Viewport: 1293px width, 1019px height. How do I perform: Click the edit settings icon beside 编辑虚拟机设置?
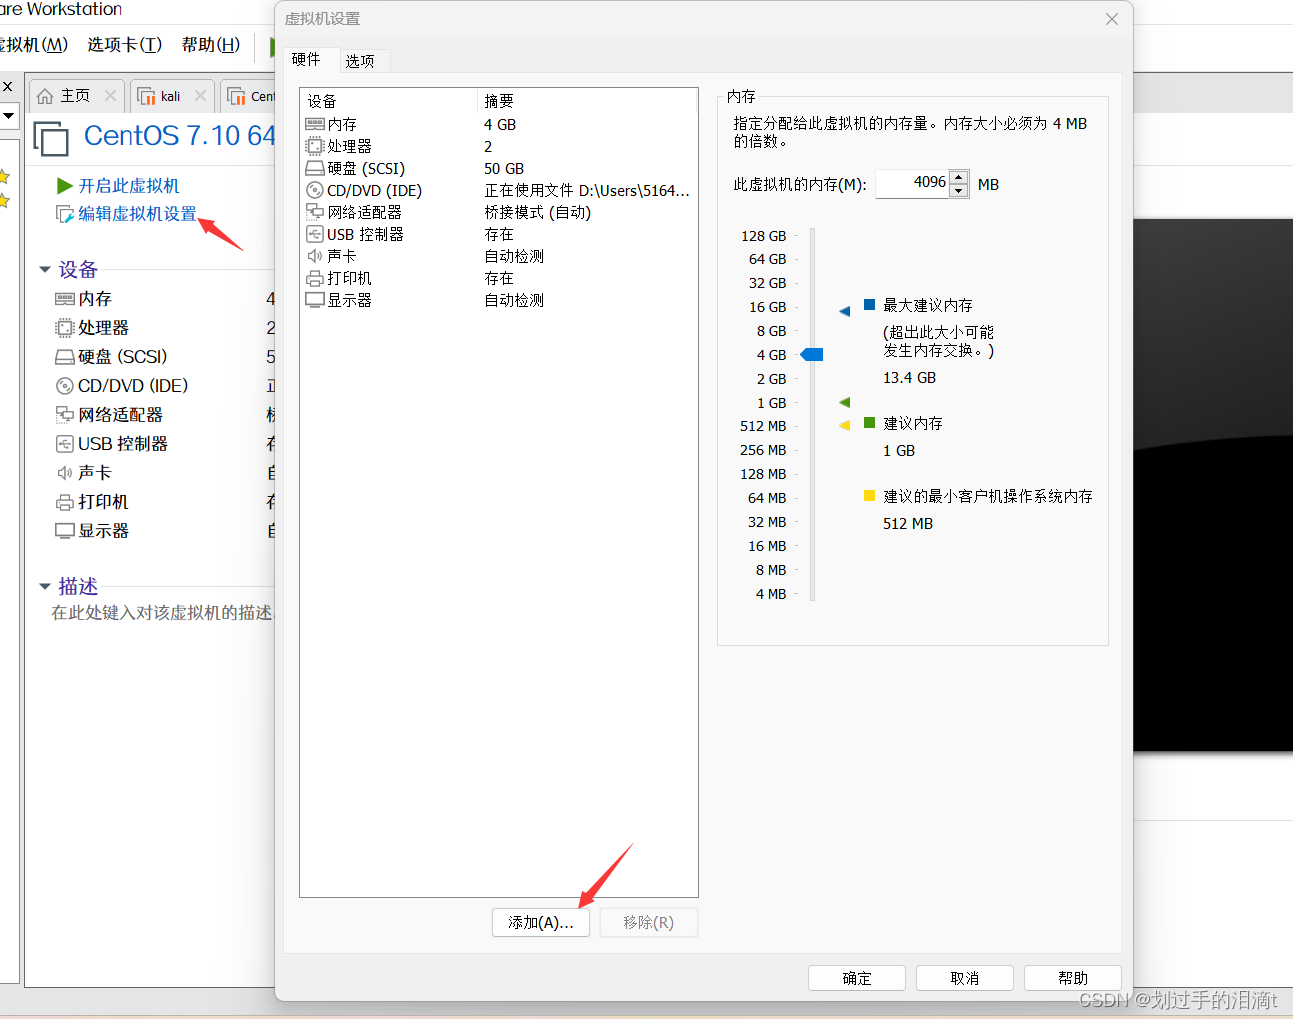[65, 214]
